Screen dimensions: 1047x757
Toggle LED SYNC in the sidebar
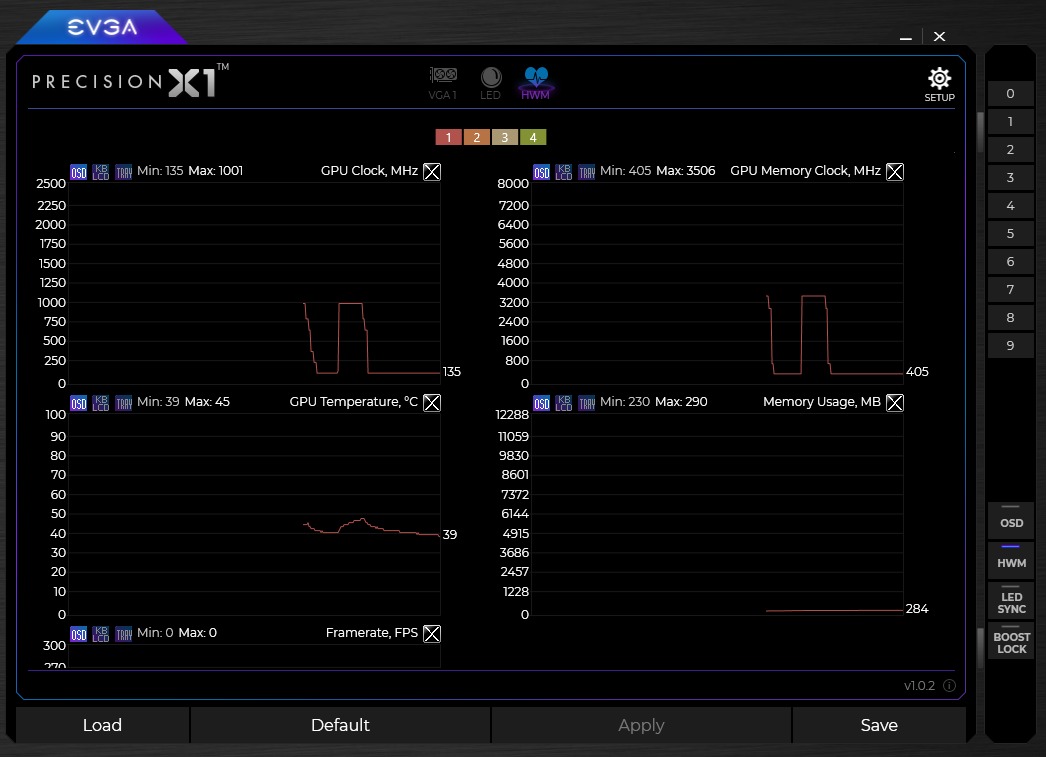(1011, 603)
